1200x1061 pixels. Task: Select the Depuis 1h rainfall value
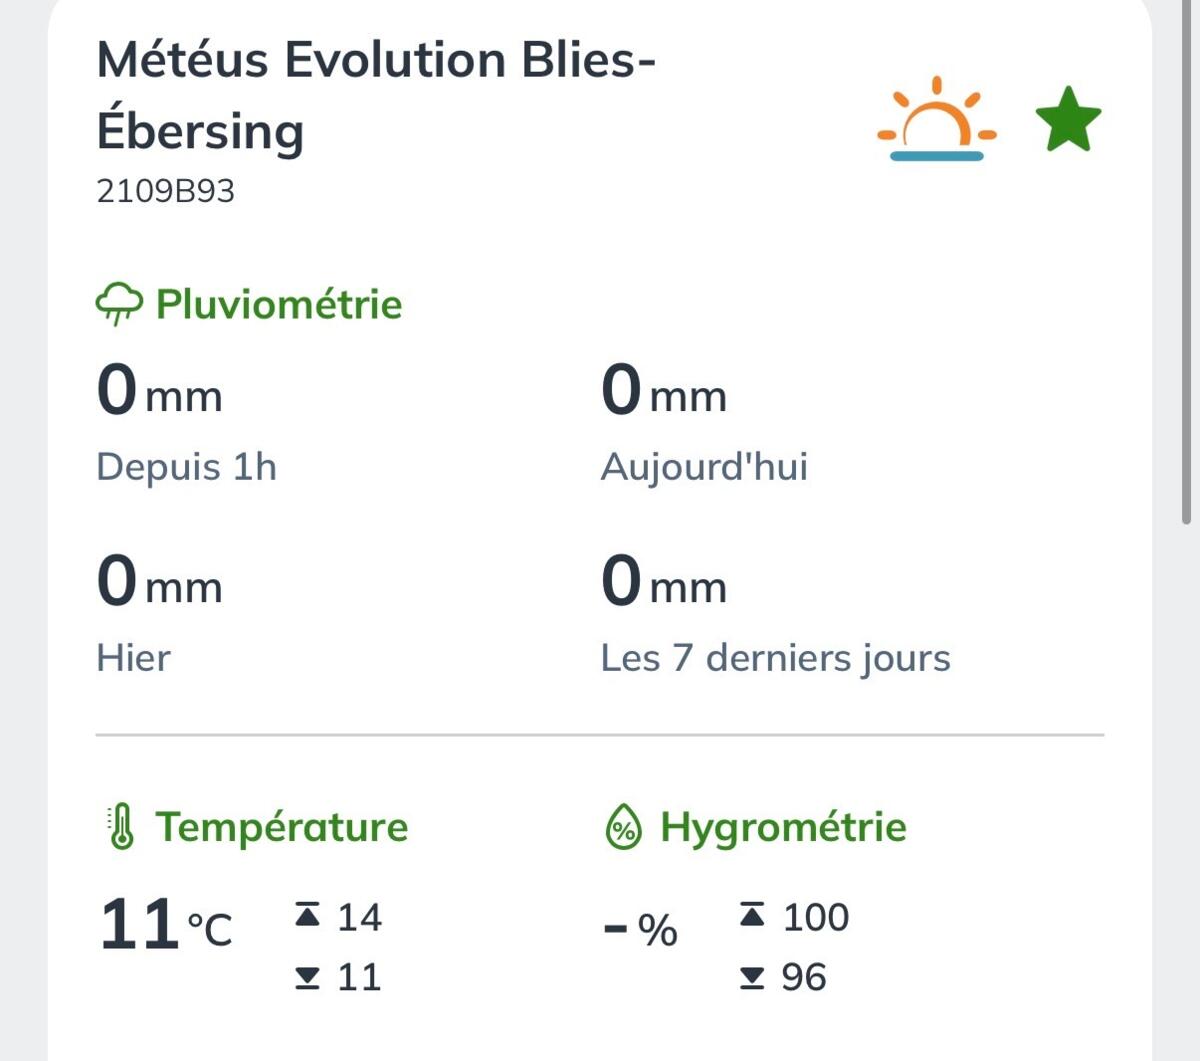pyautogui.click(x=159, y=390)
